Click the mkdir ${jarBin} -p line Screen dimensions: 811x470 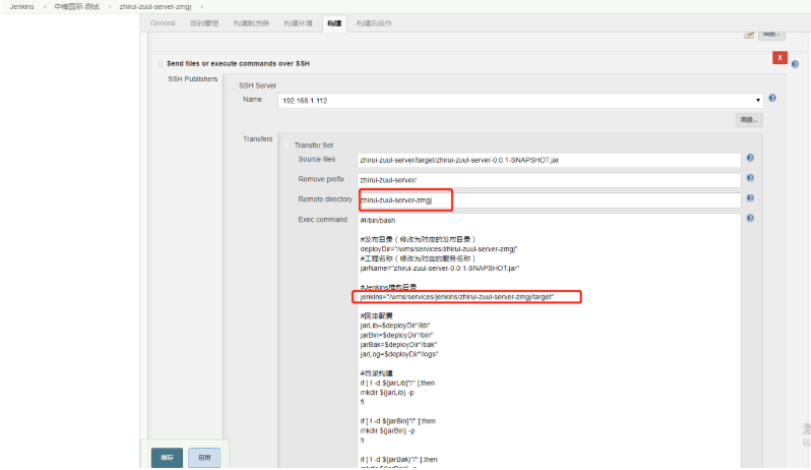[387, 430]
